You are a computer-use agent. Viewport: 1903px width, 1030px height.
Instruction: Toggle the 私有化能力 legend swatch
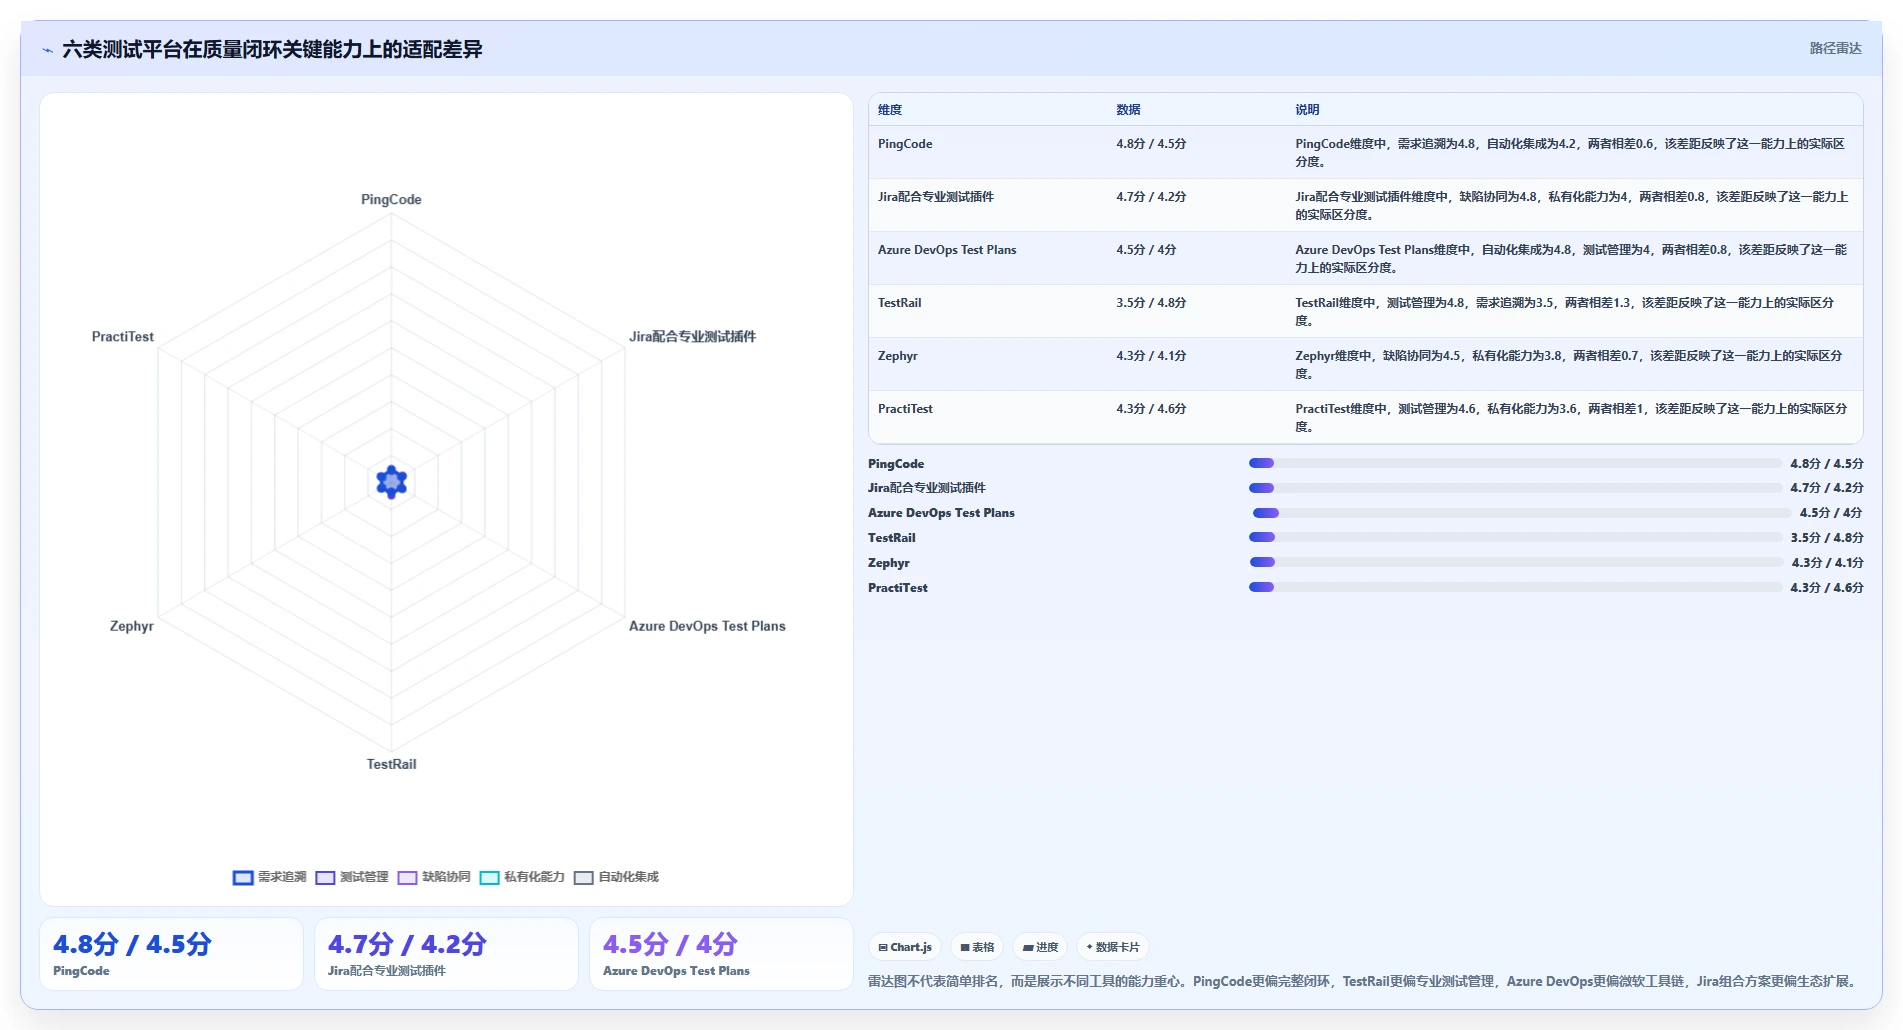point(489,877)
